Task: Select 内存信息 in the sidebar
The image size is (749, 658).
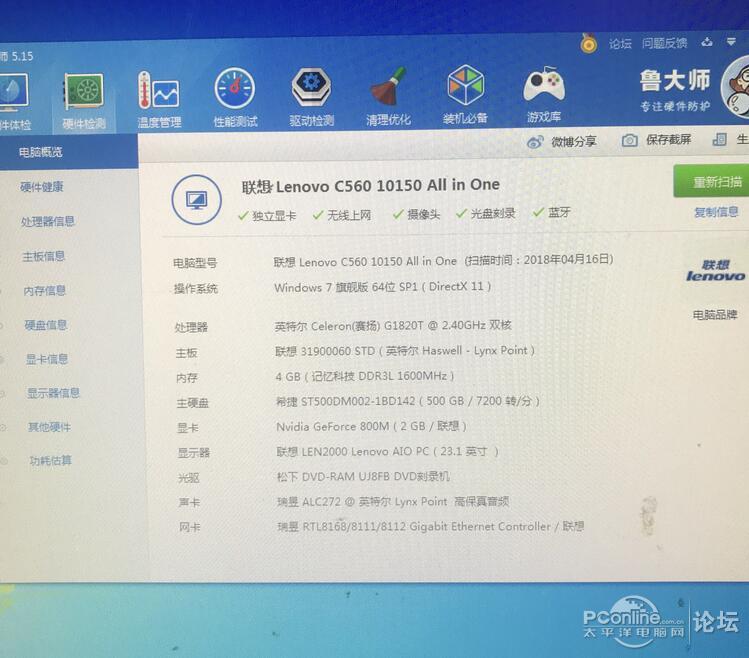Action: pos(45,291)
